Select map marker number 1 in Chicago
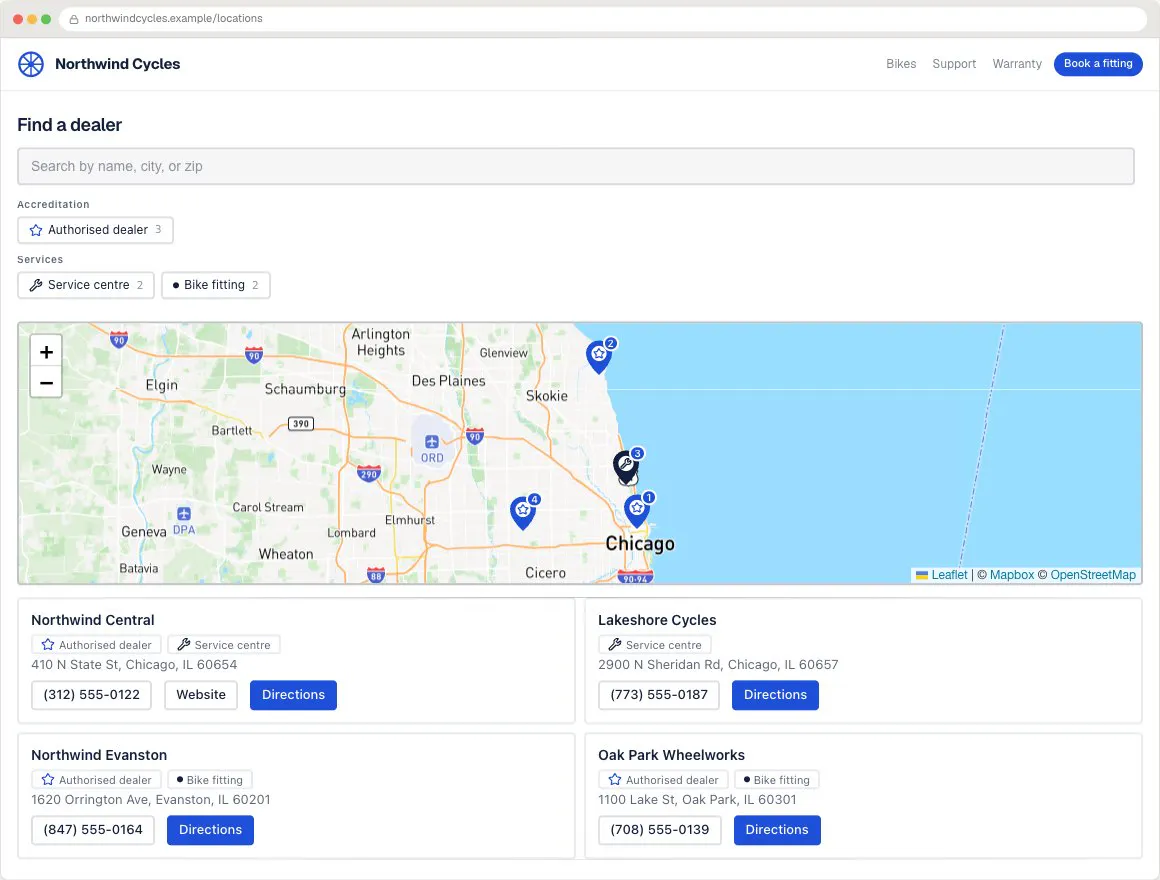This screenshot has width=1160, height=880. click(x=637, y=510)
